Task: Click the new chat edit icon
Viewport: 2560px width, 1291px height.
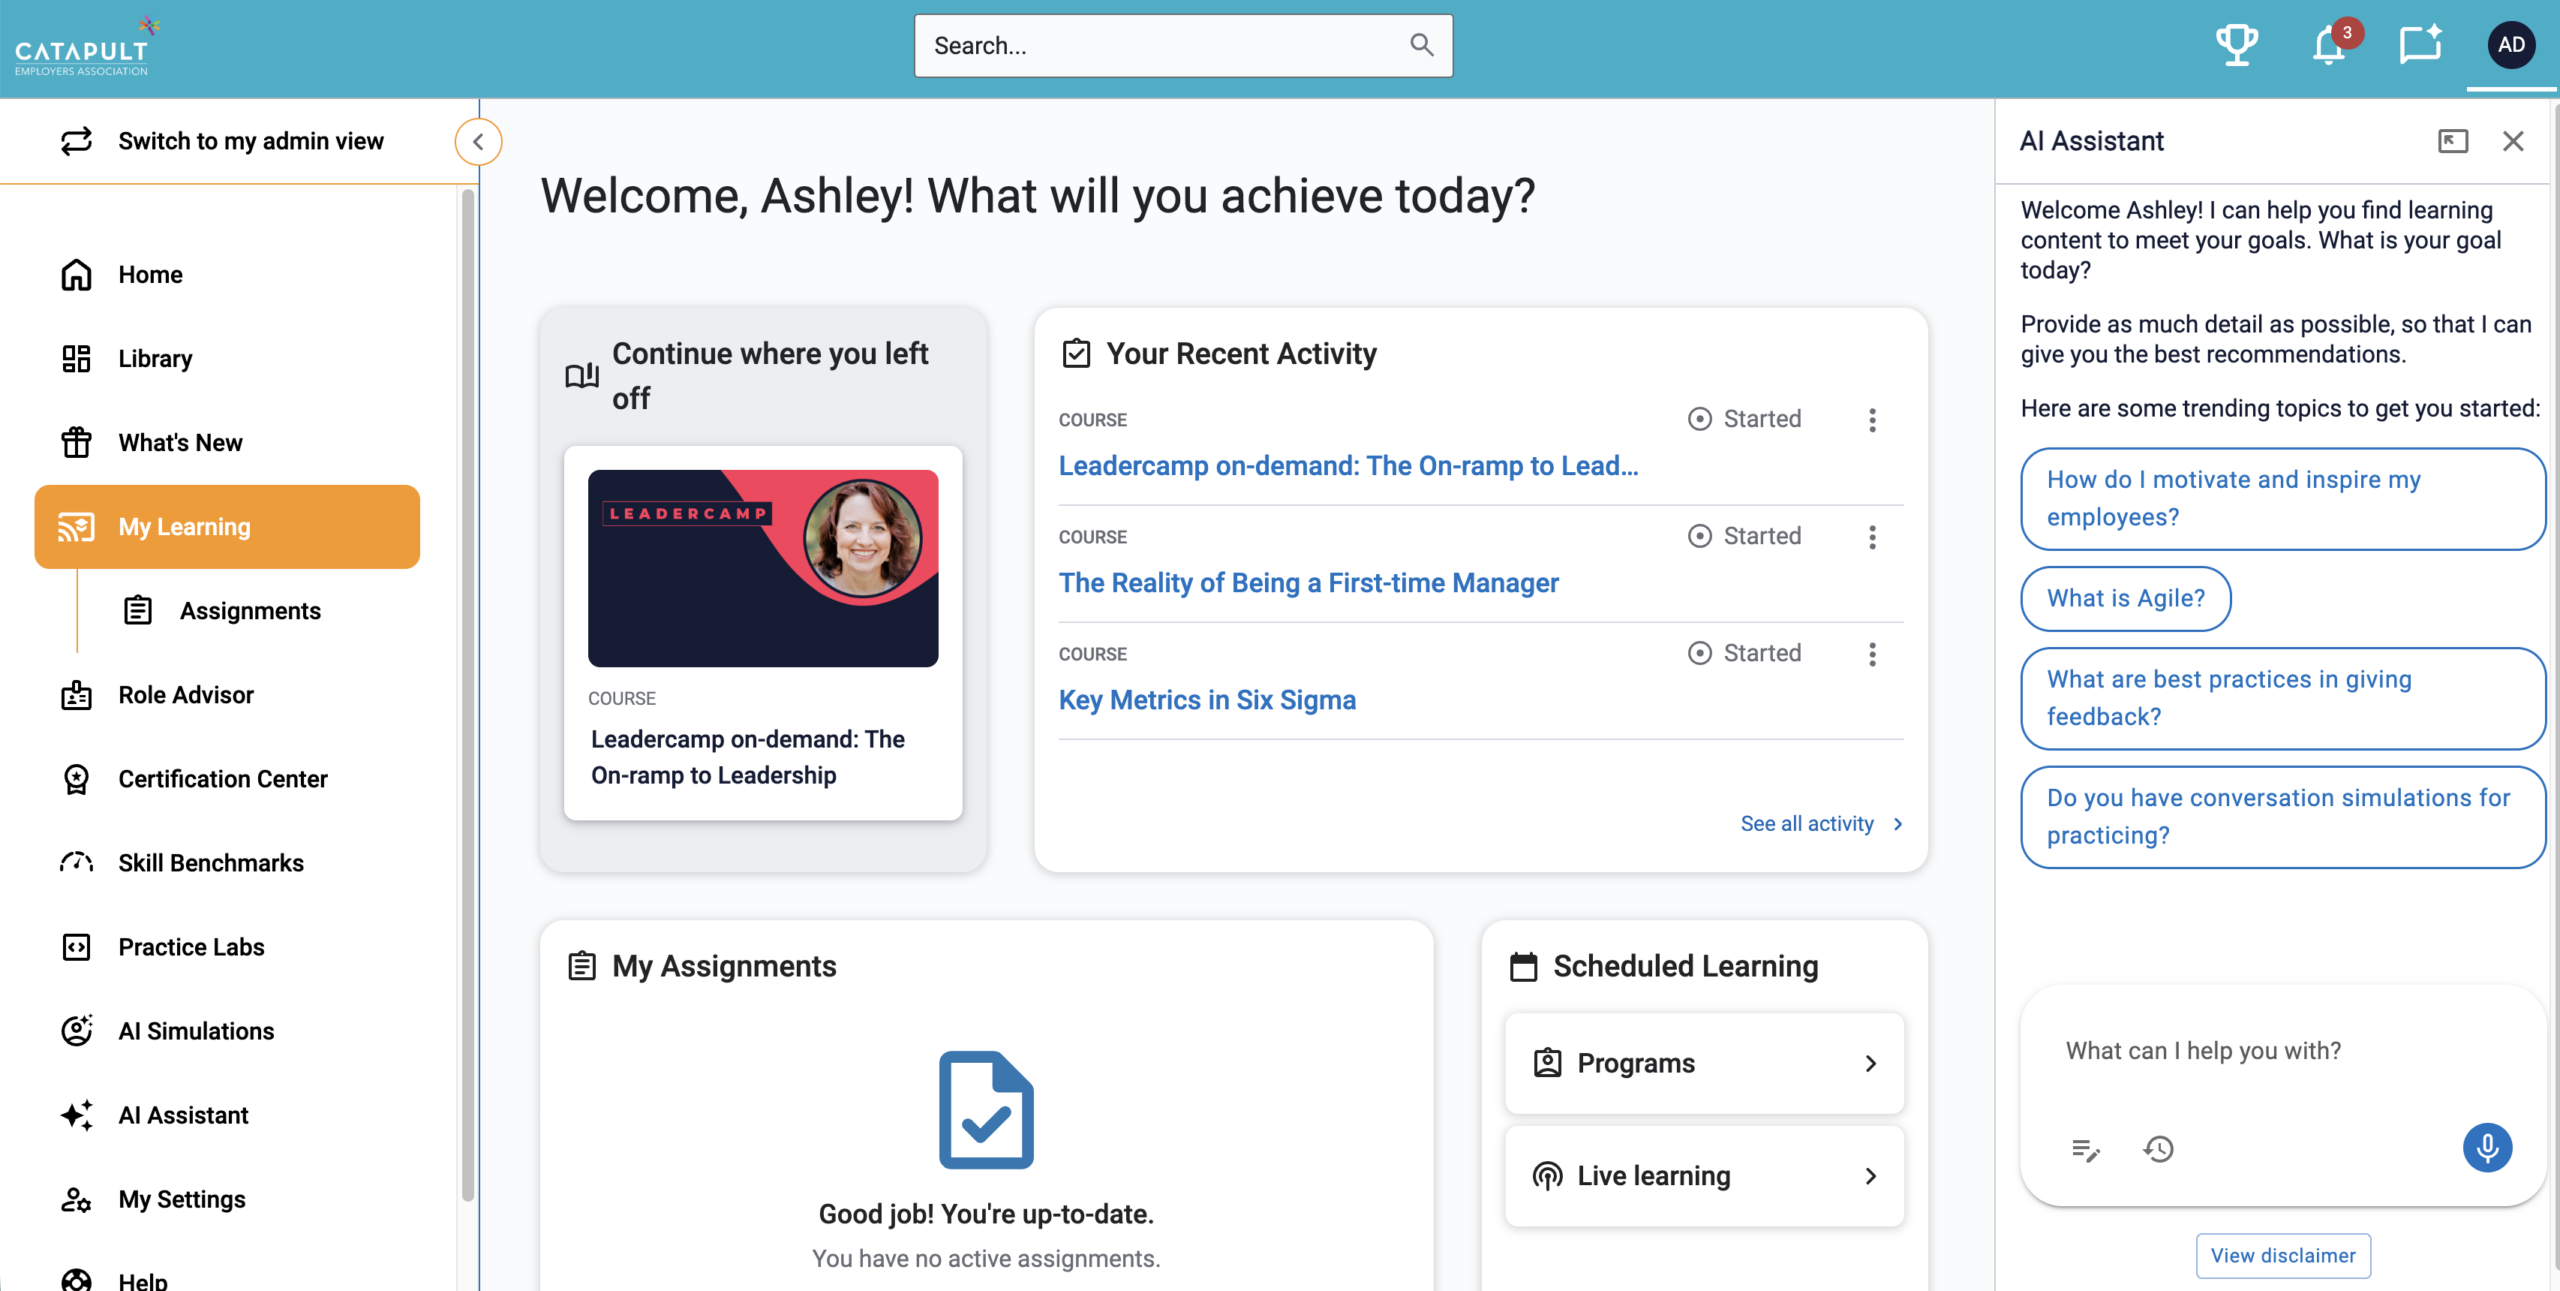Action: point(2086,1150)
